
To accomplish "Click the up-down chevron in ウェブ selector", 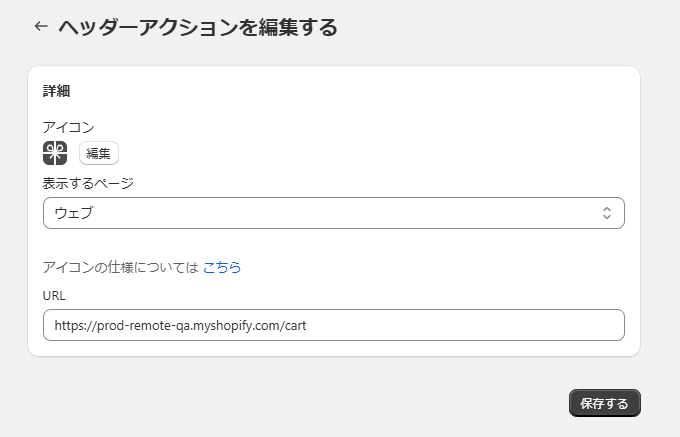I will pyautogui.click(x=607, y=213).
